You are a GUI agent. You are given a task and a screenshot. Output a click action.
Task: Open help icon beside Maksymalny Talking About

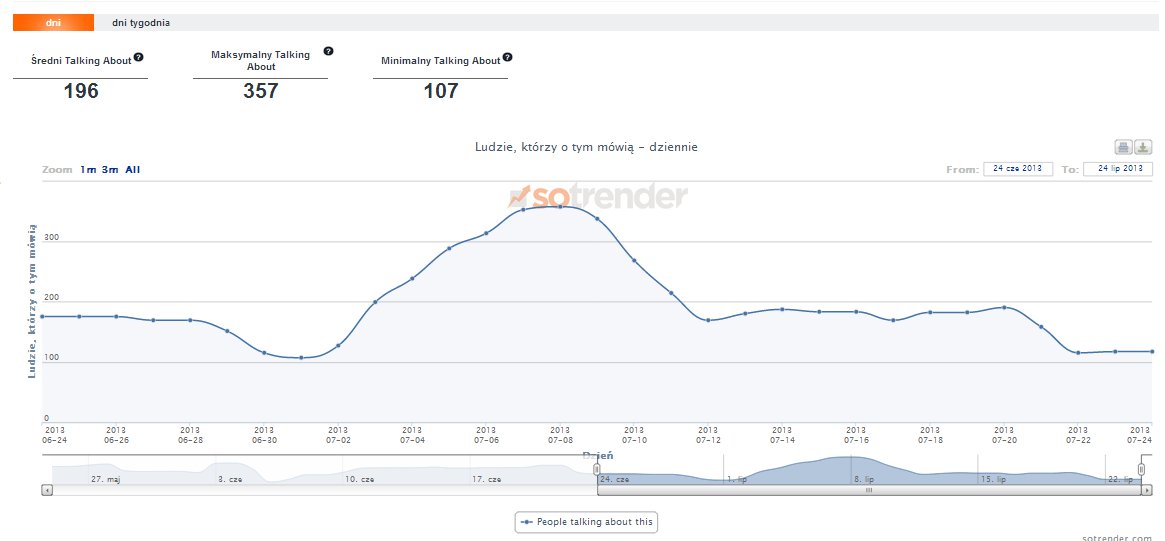[x=328, y=51]
